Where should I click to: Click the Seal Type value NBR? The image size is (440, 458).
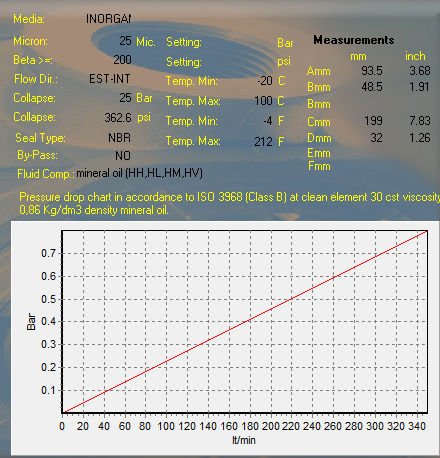click(119, 138)
